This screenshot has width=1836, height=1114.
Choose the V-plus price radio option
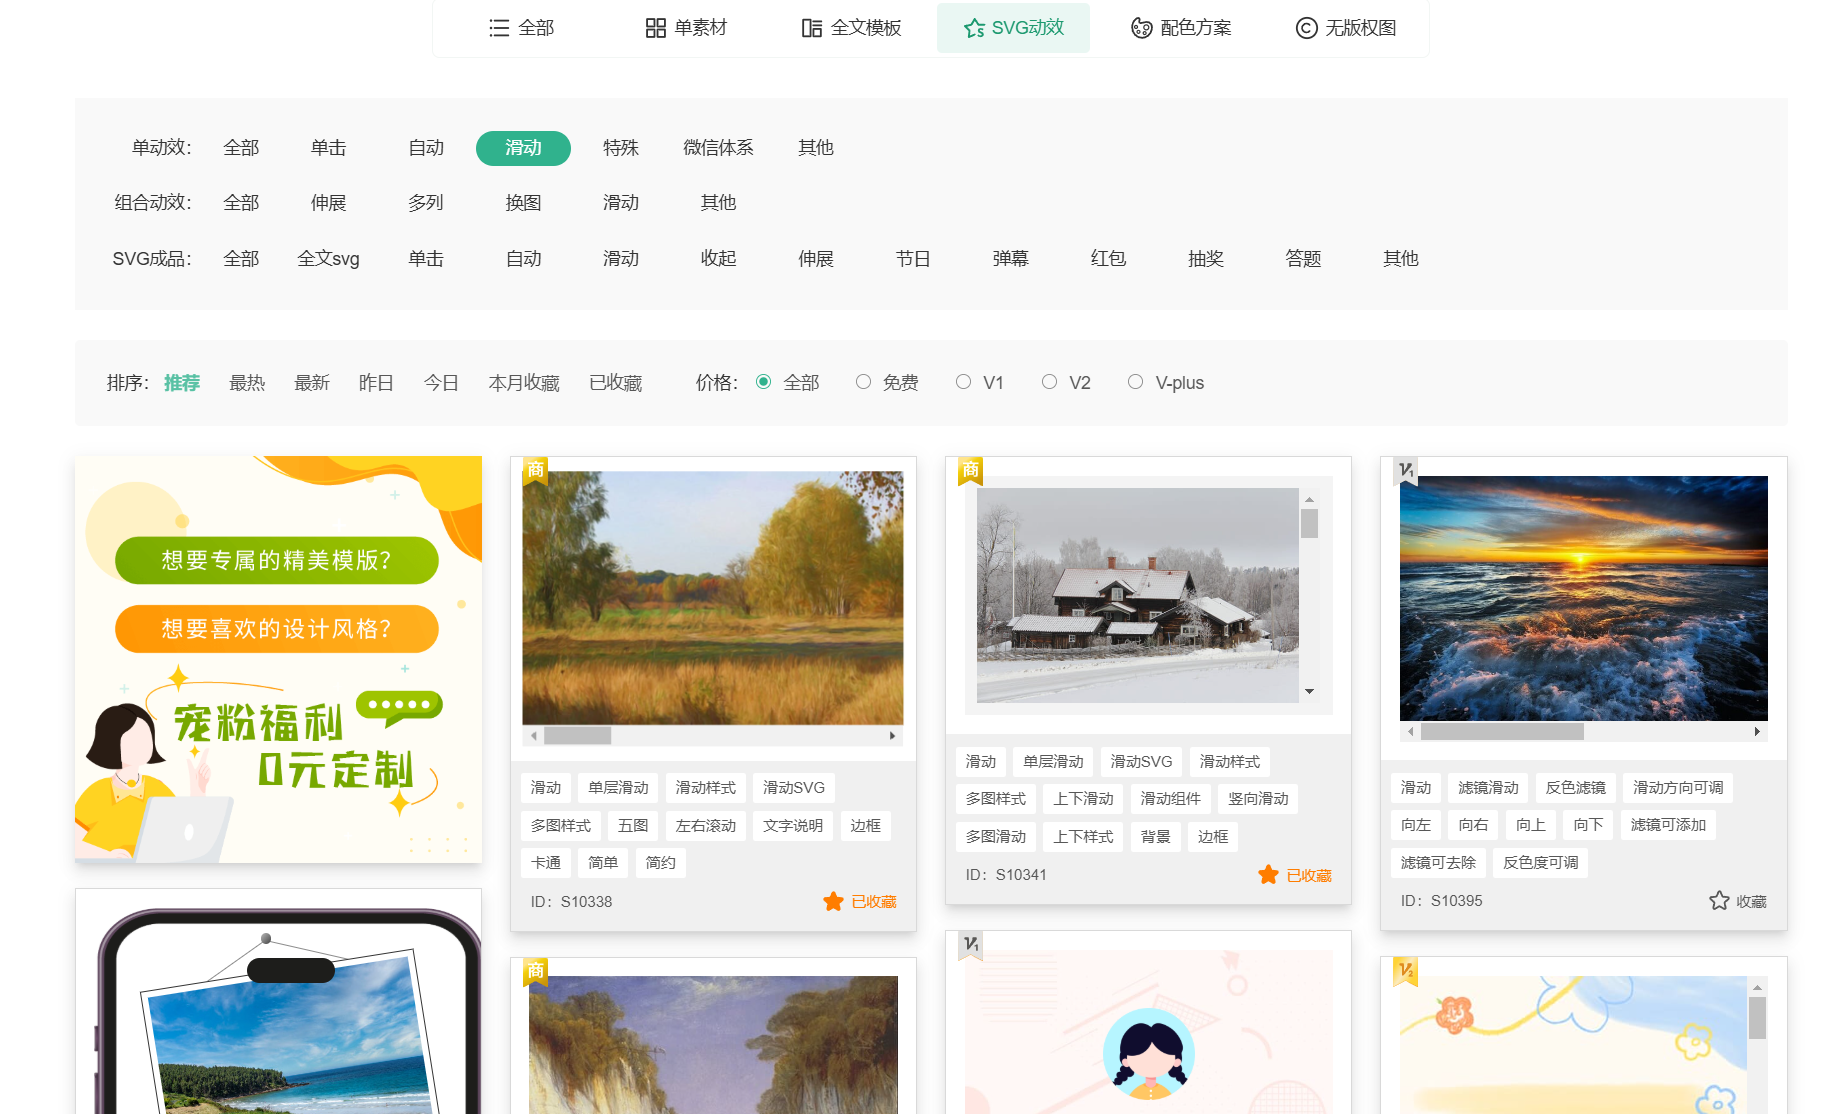click(1135, 382)
